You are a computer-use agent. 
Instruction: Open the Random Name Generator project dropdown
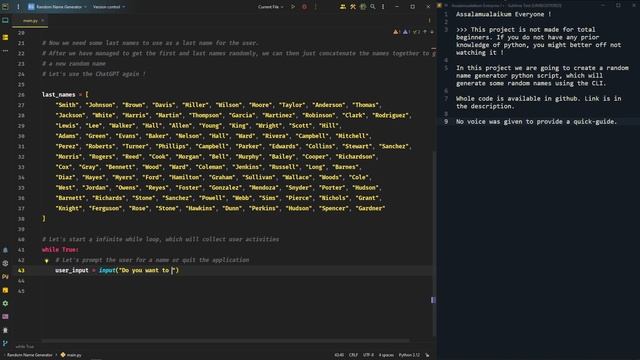[58, 7]
